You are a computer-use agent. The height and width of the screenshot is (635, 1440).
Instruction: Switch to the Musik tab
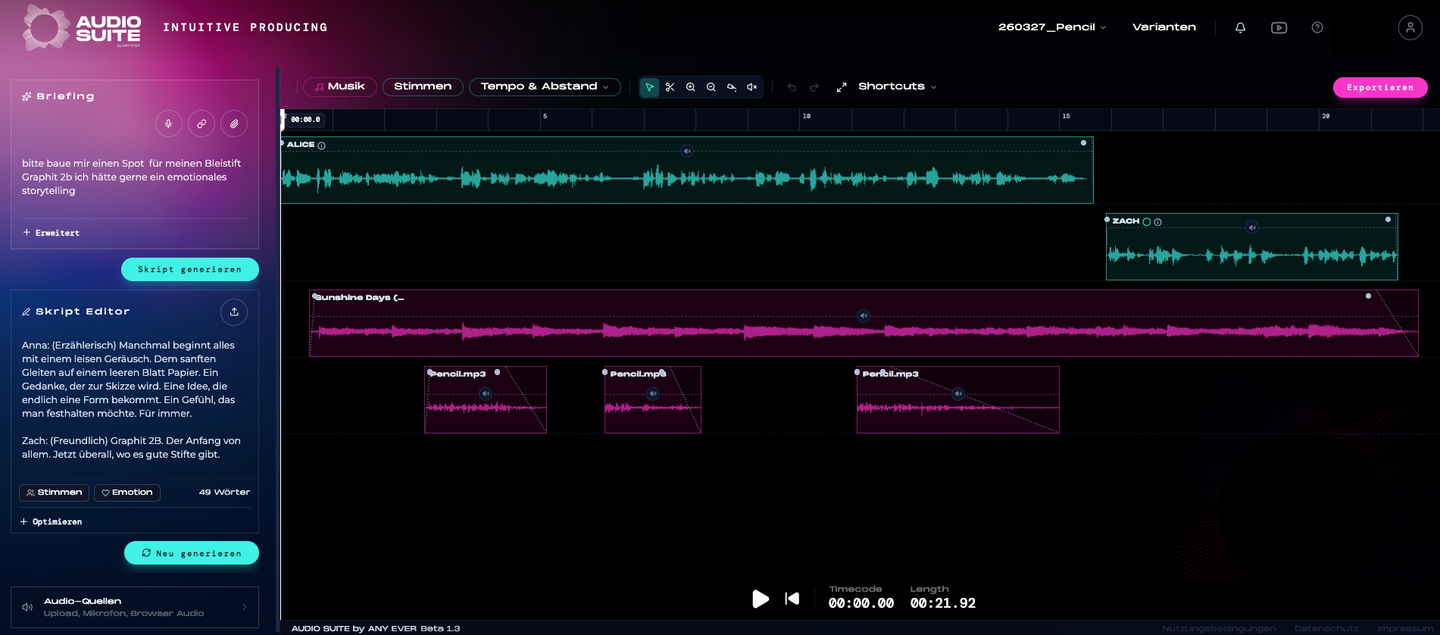pos(339,87)
